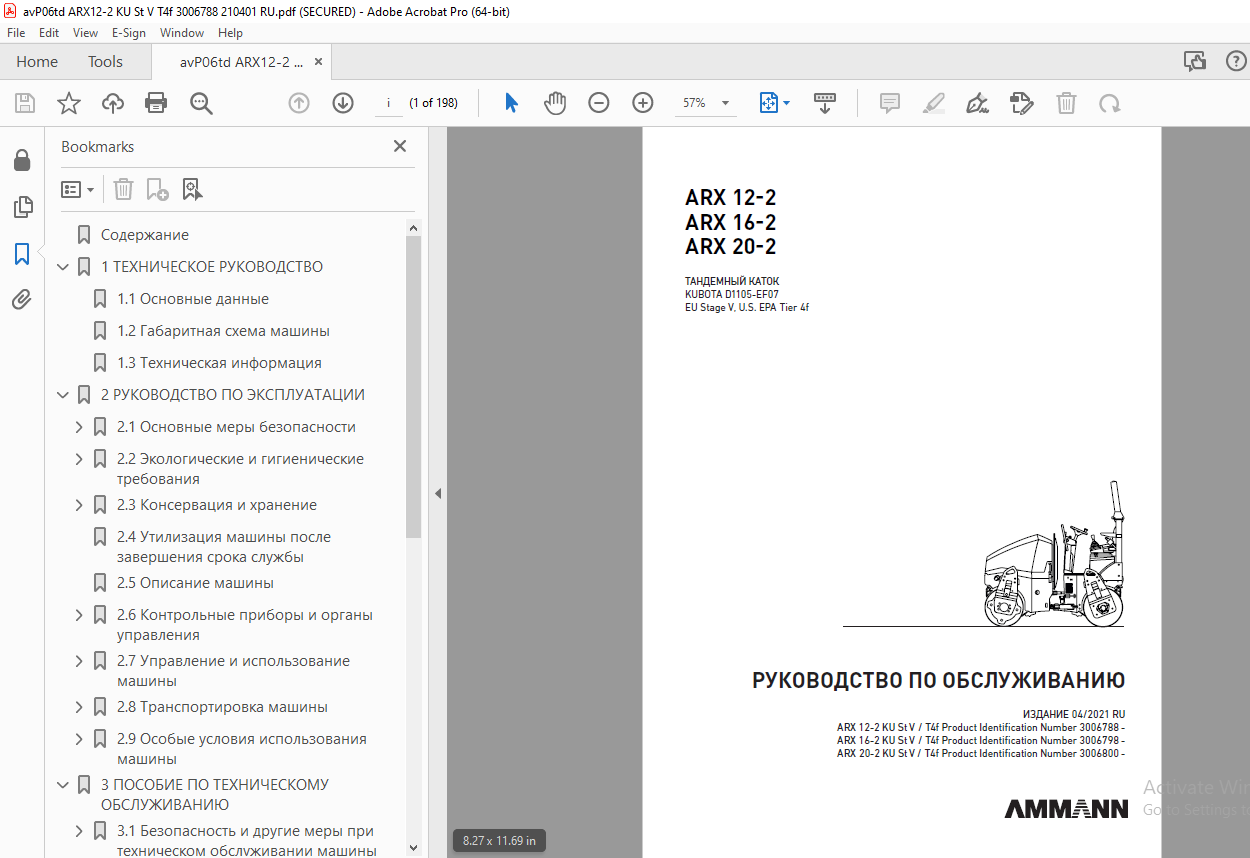Image resolution: width=1250 pixels, height=858 pixels.
Task: Expand 2.3 Консервация и хранение
Action: click(79, 505)
